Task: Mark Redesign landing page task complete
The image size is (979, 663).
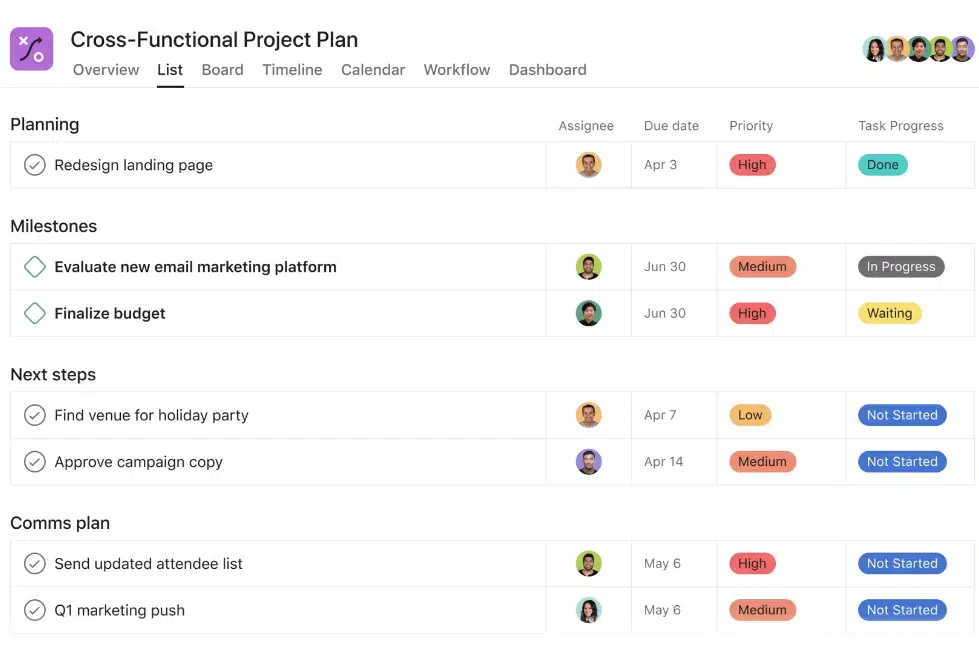Action: 35,165
